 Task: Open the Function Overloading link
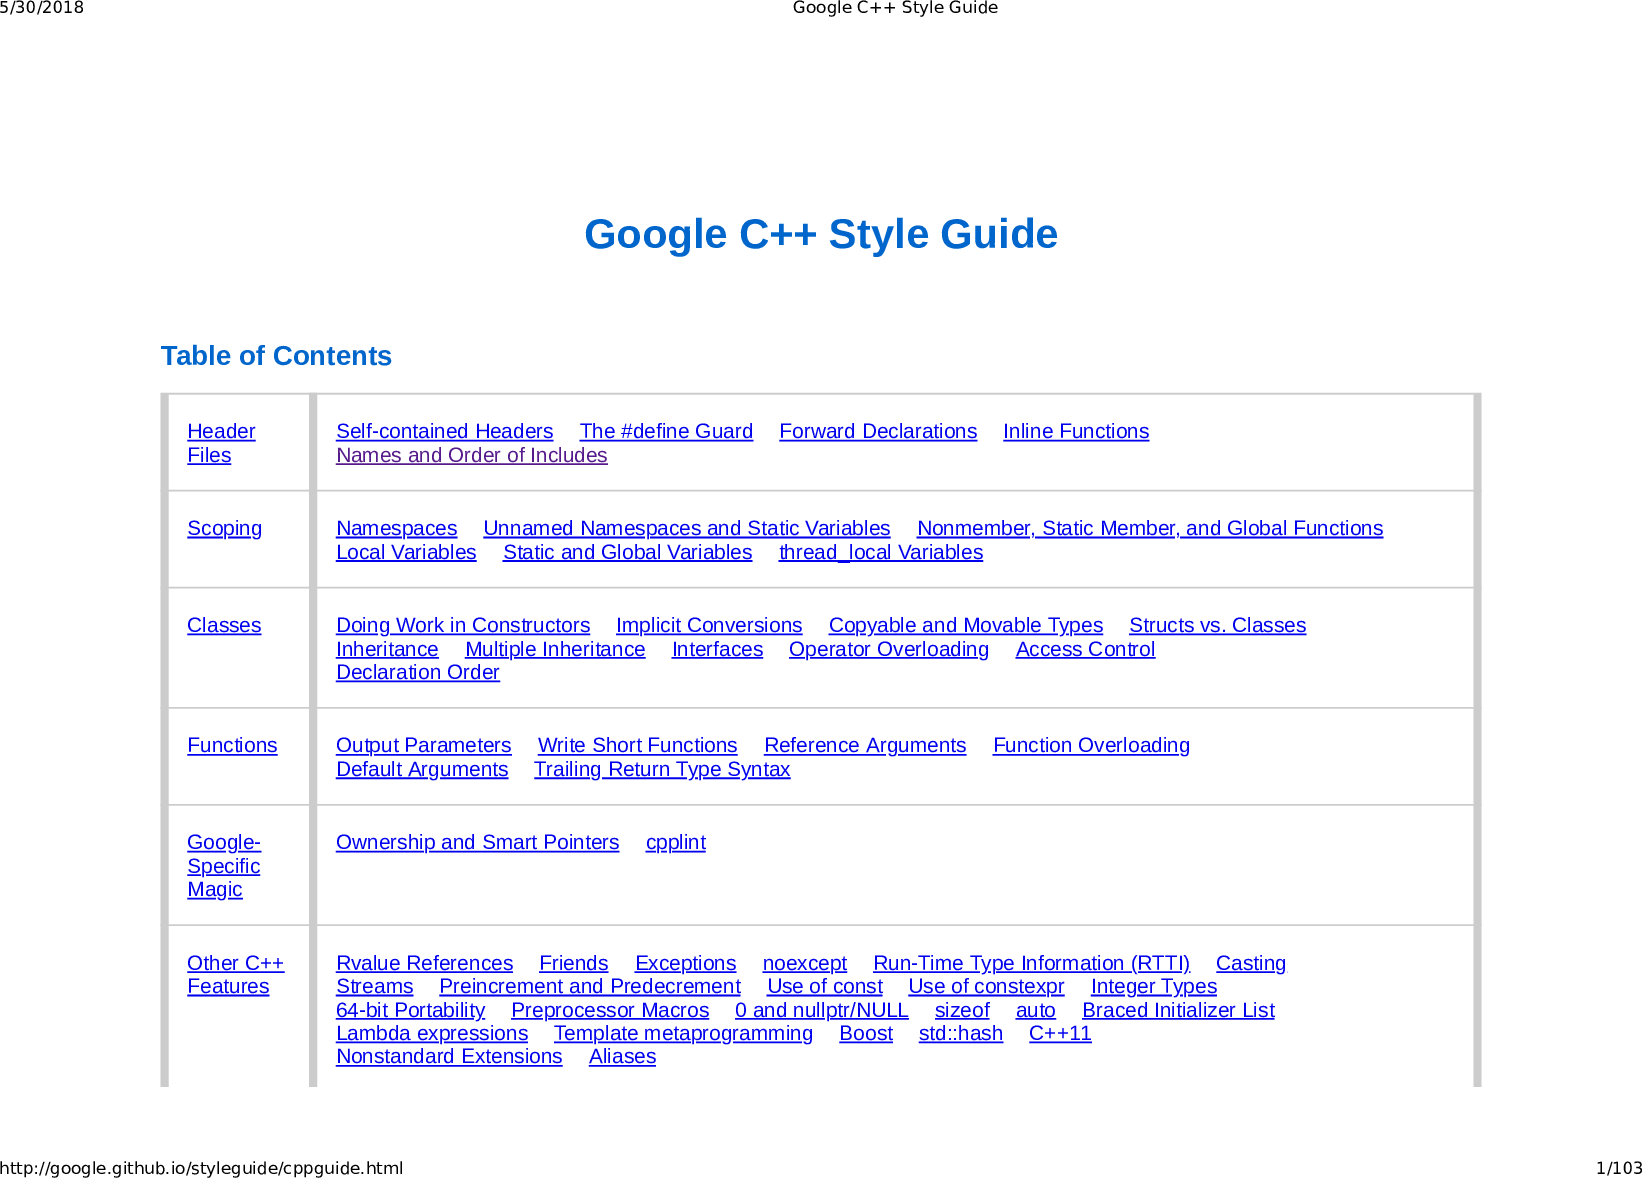click(1091, 745)
